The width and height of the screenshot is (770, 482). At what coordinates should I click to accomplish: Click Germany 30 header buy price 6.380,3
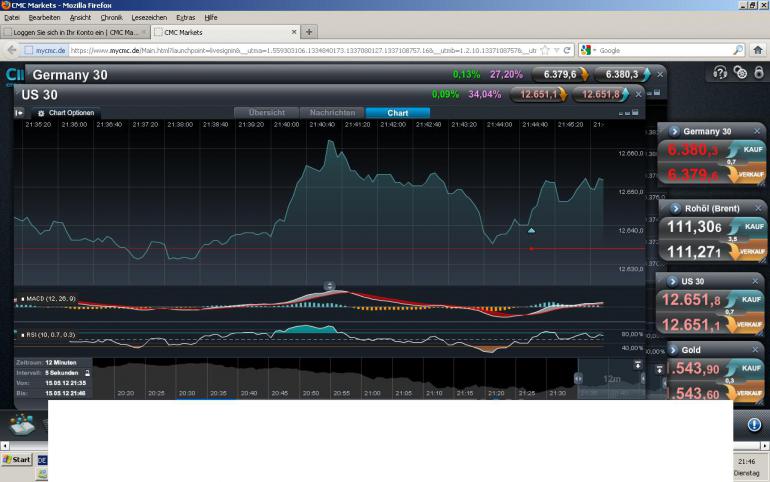622,75
